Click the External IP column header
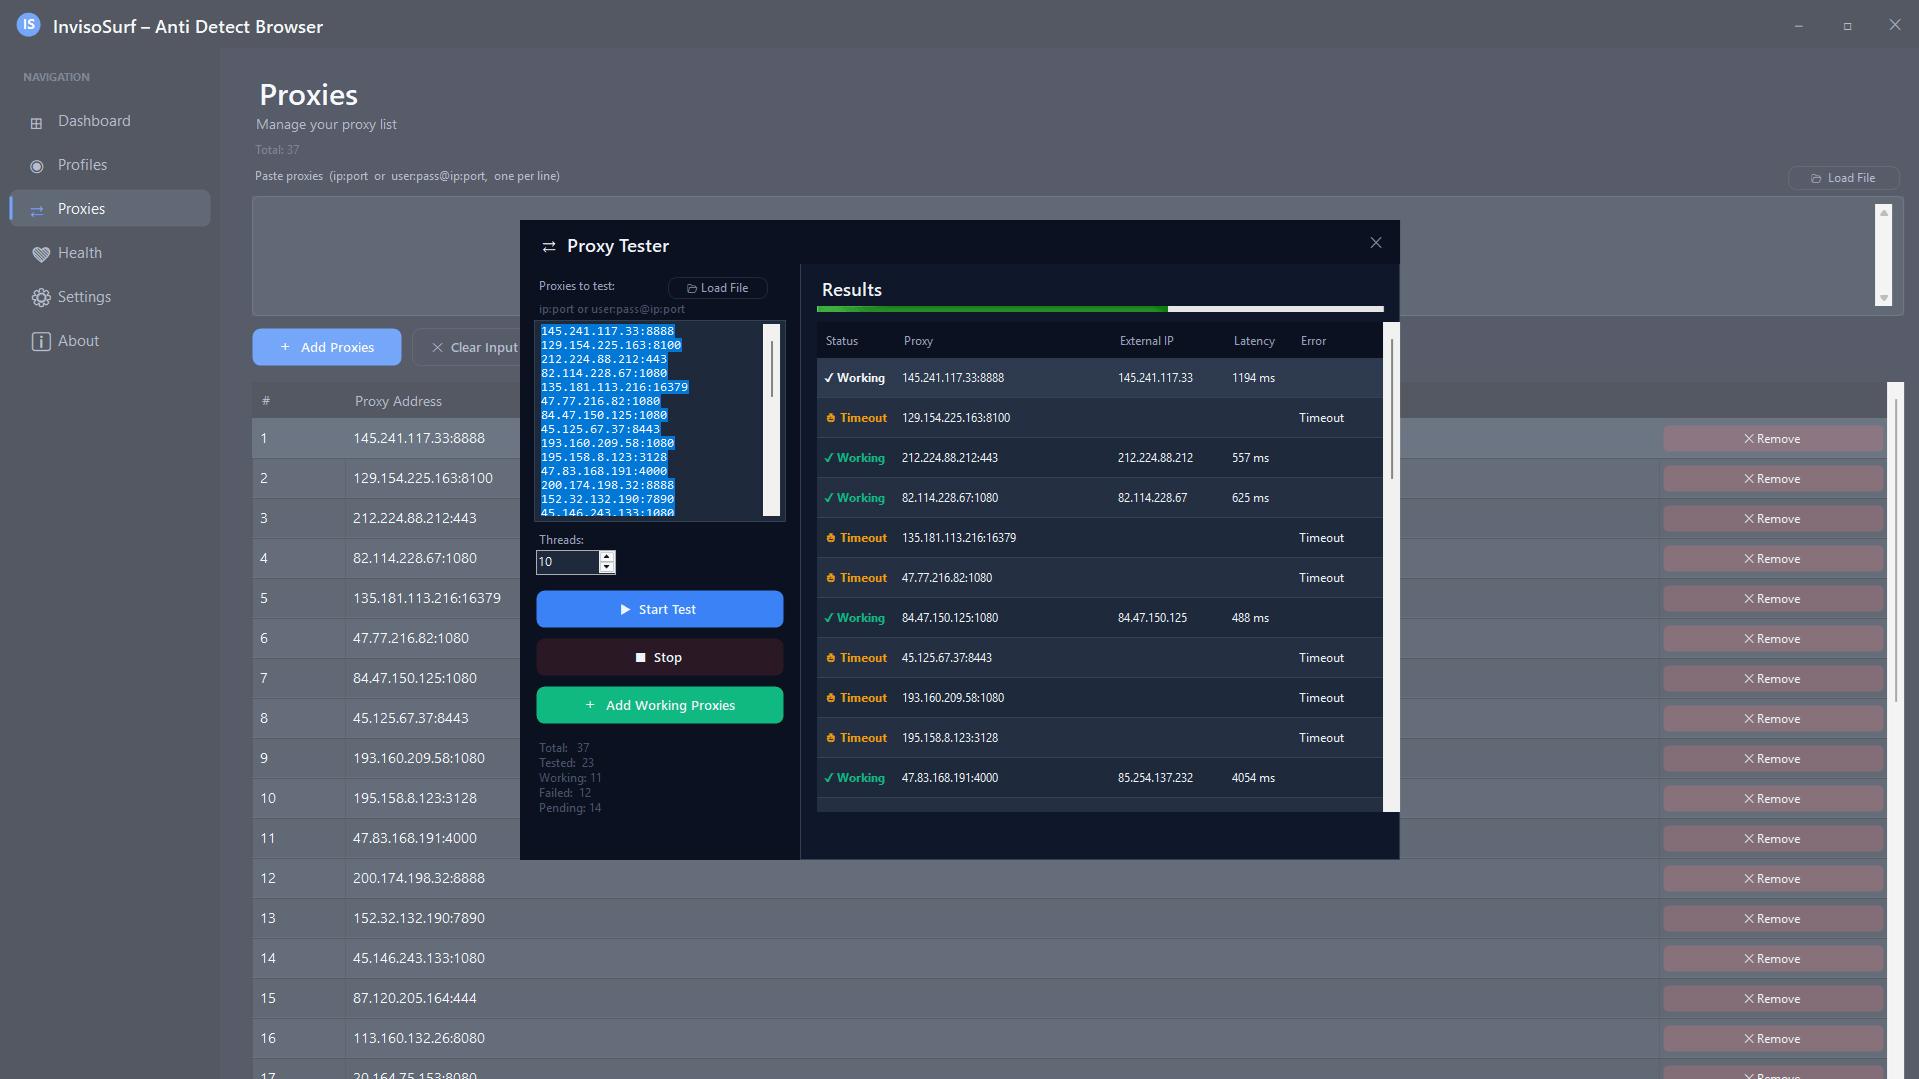The width and height of the screenshot is (1919, 1079). [x=1146, y=341]
